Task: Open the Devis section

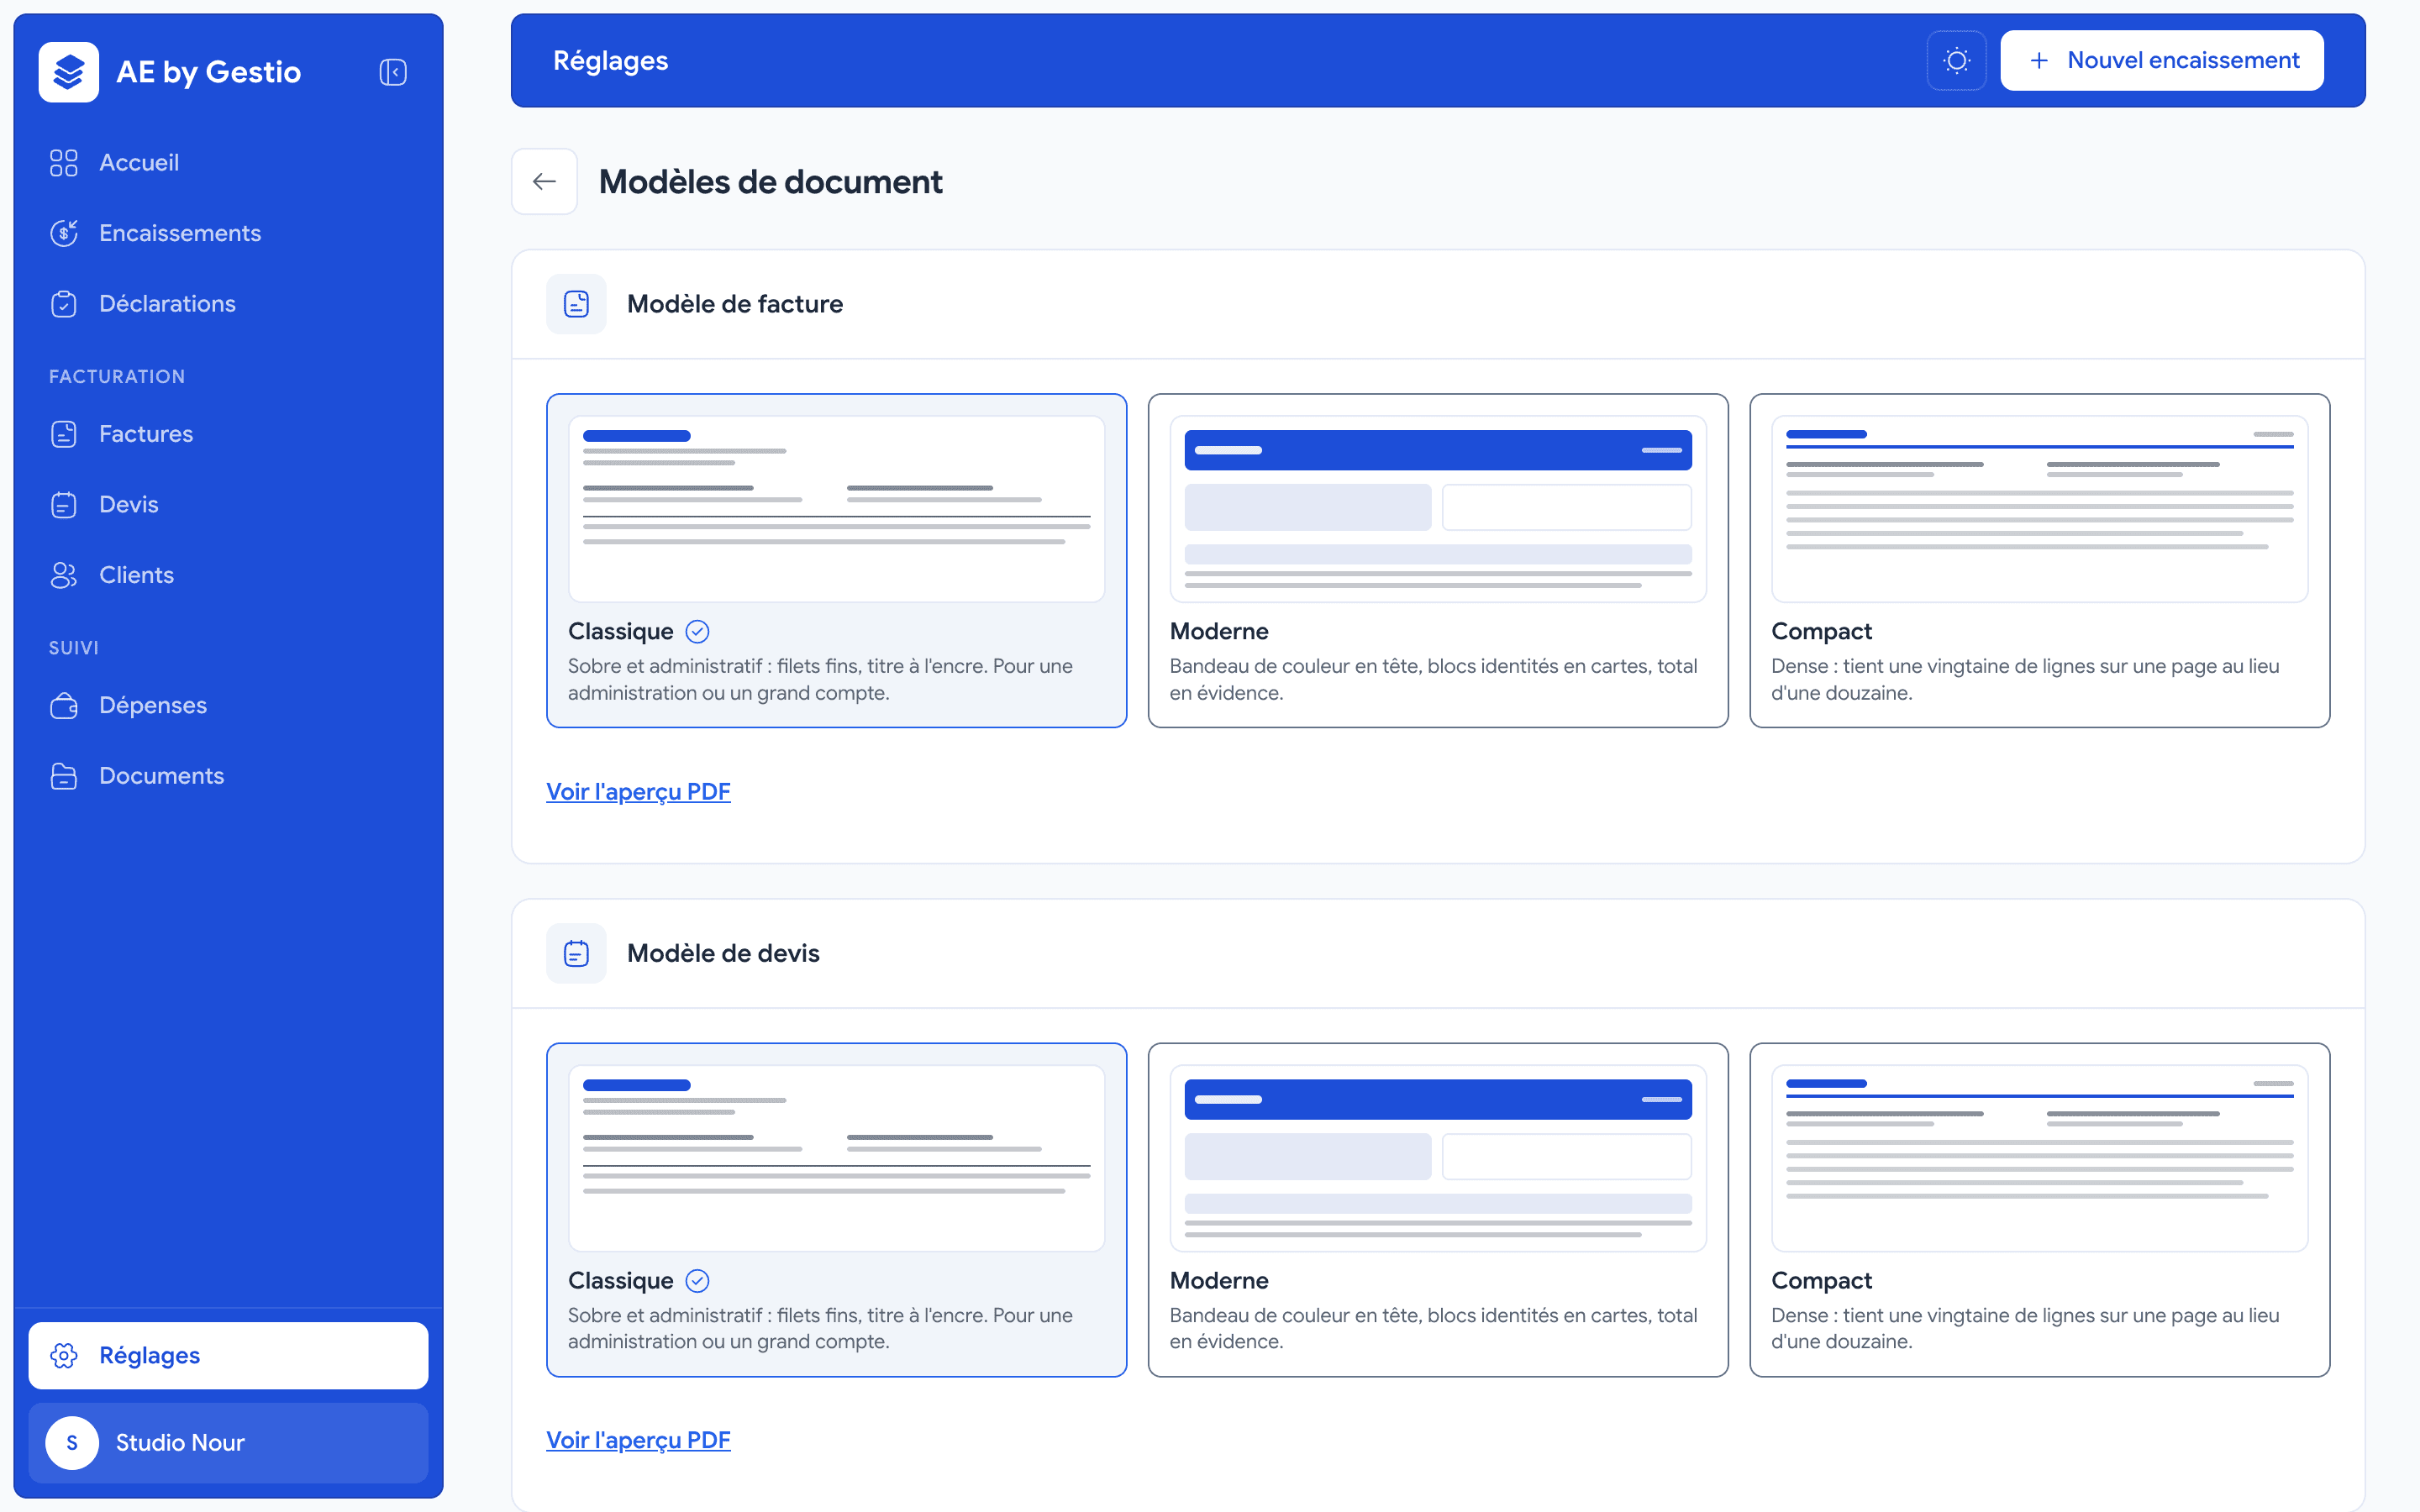Action: [228, 505]
